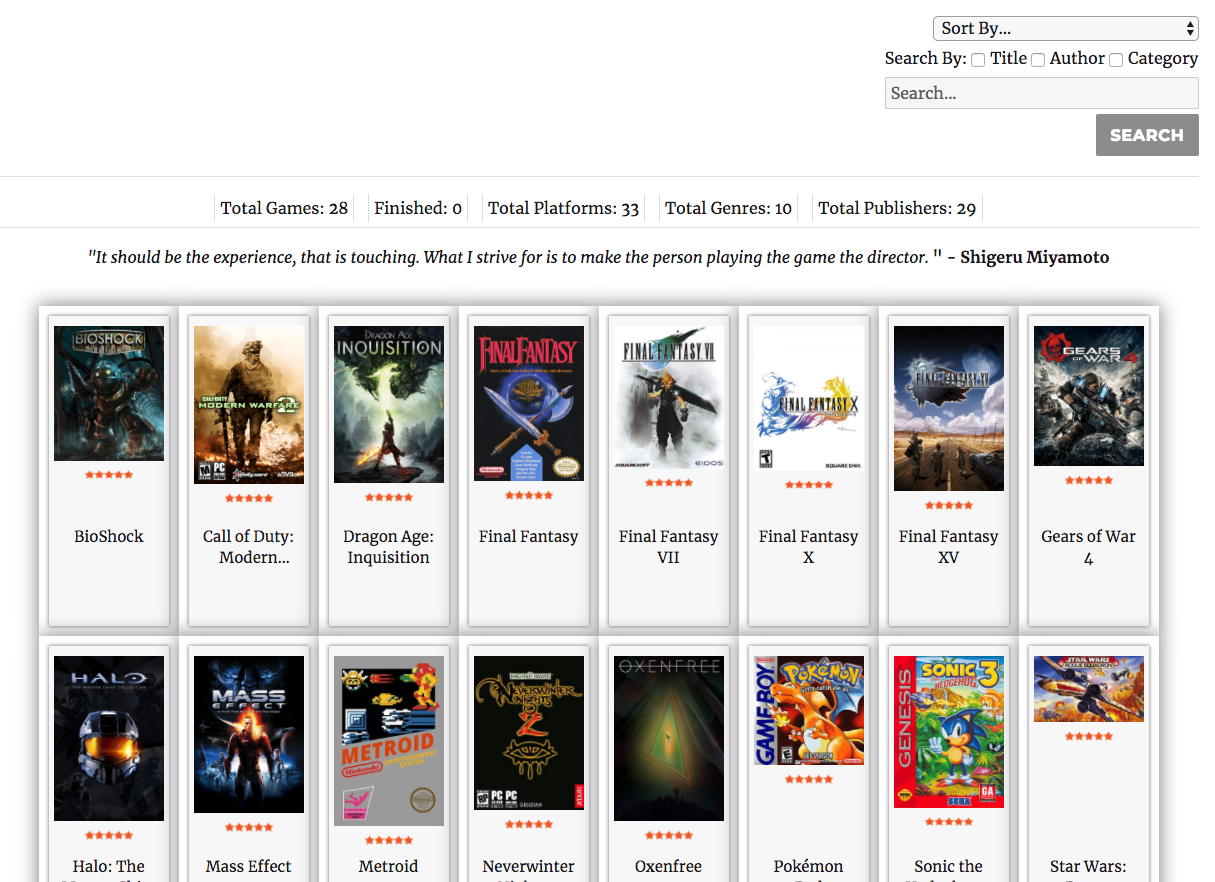Select the Final Fantasy X cover
This screenshot has width=1215, height=882.
point(809,398)
